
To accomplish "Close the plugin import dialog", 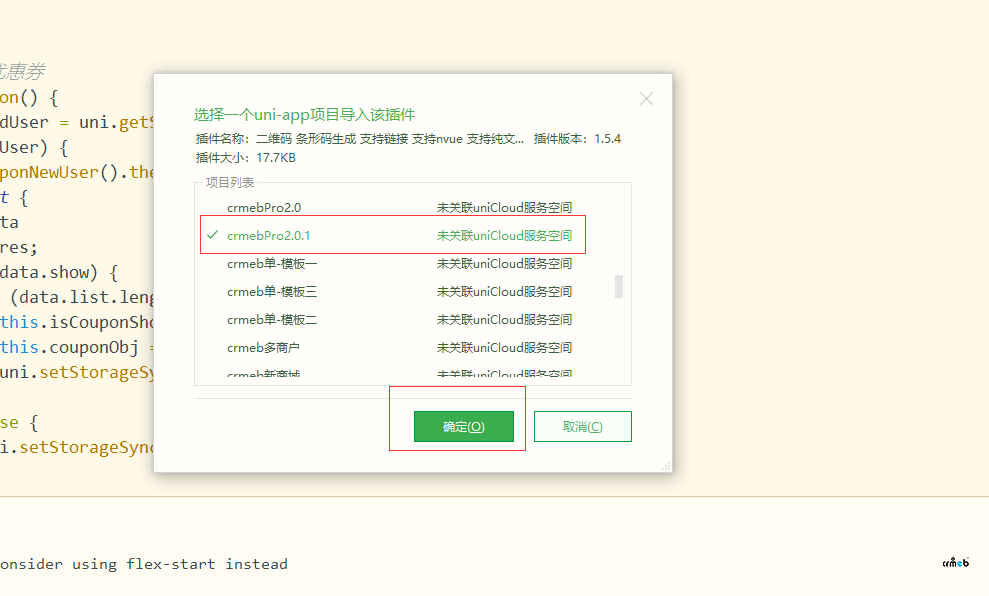I will (646, 99).
